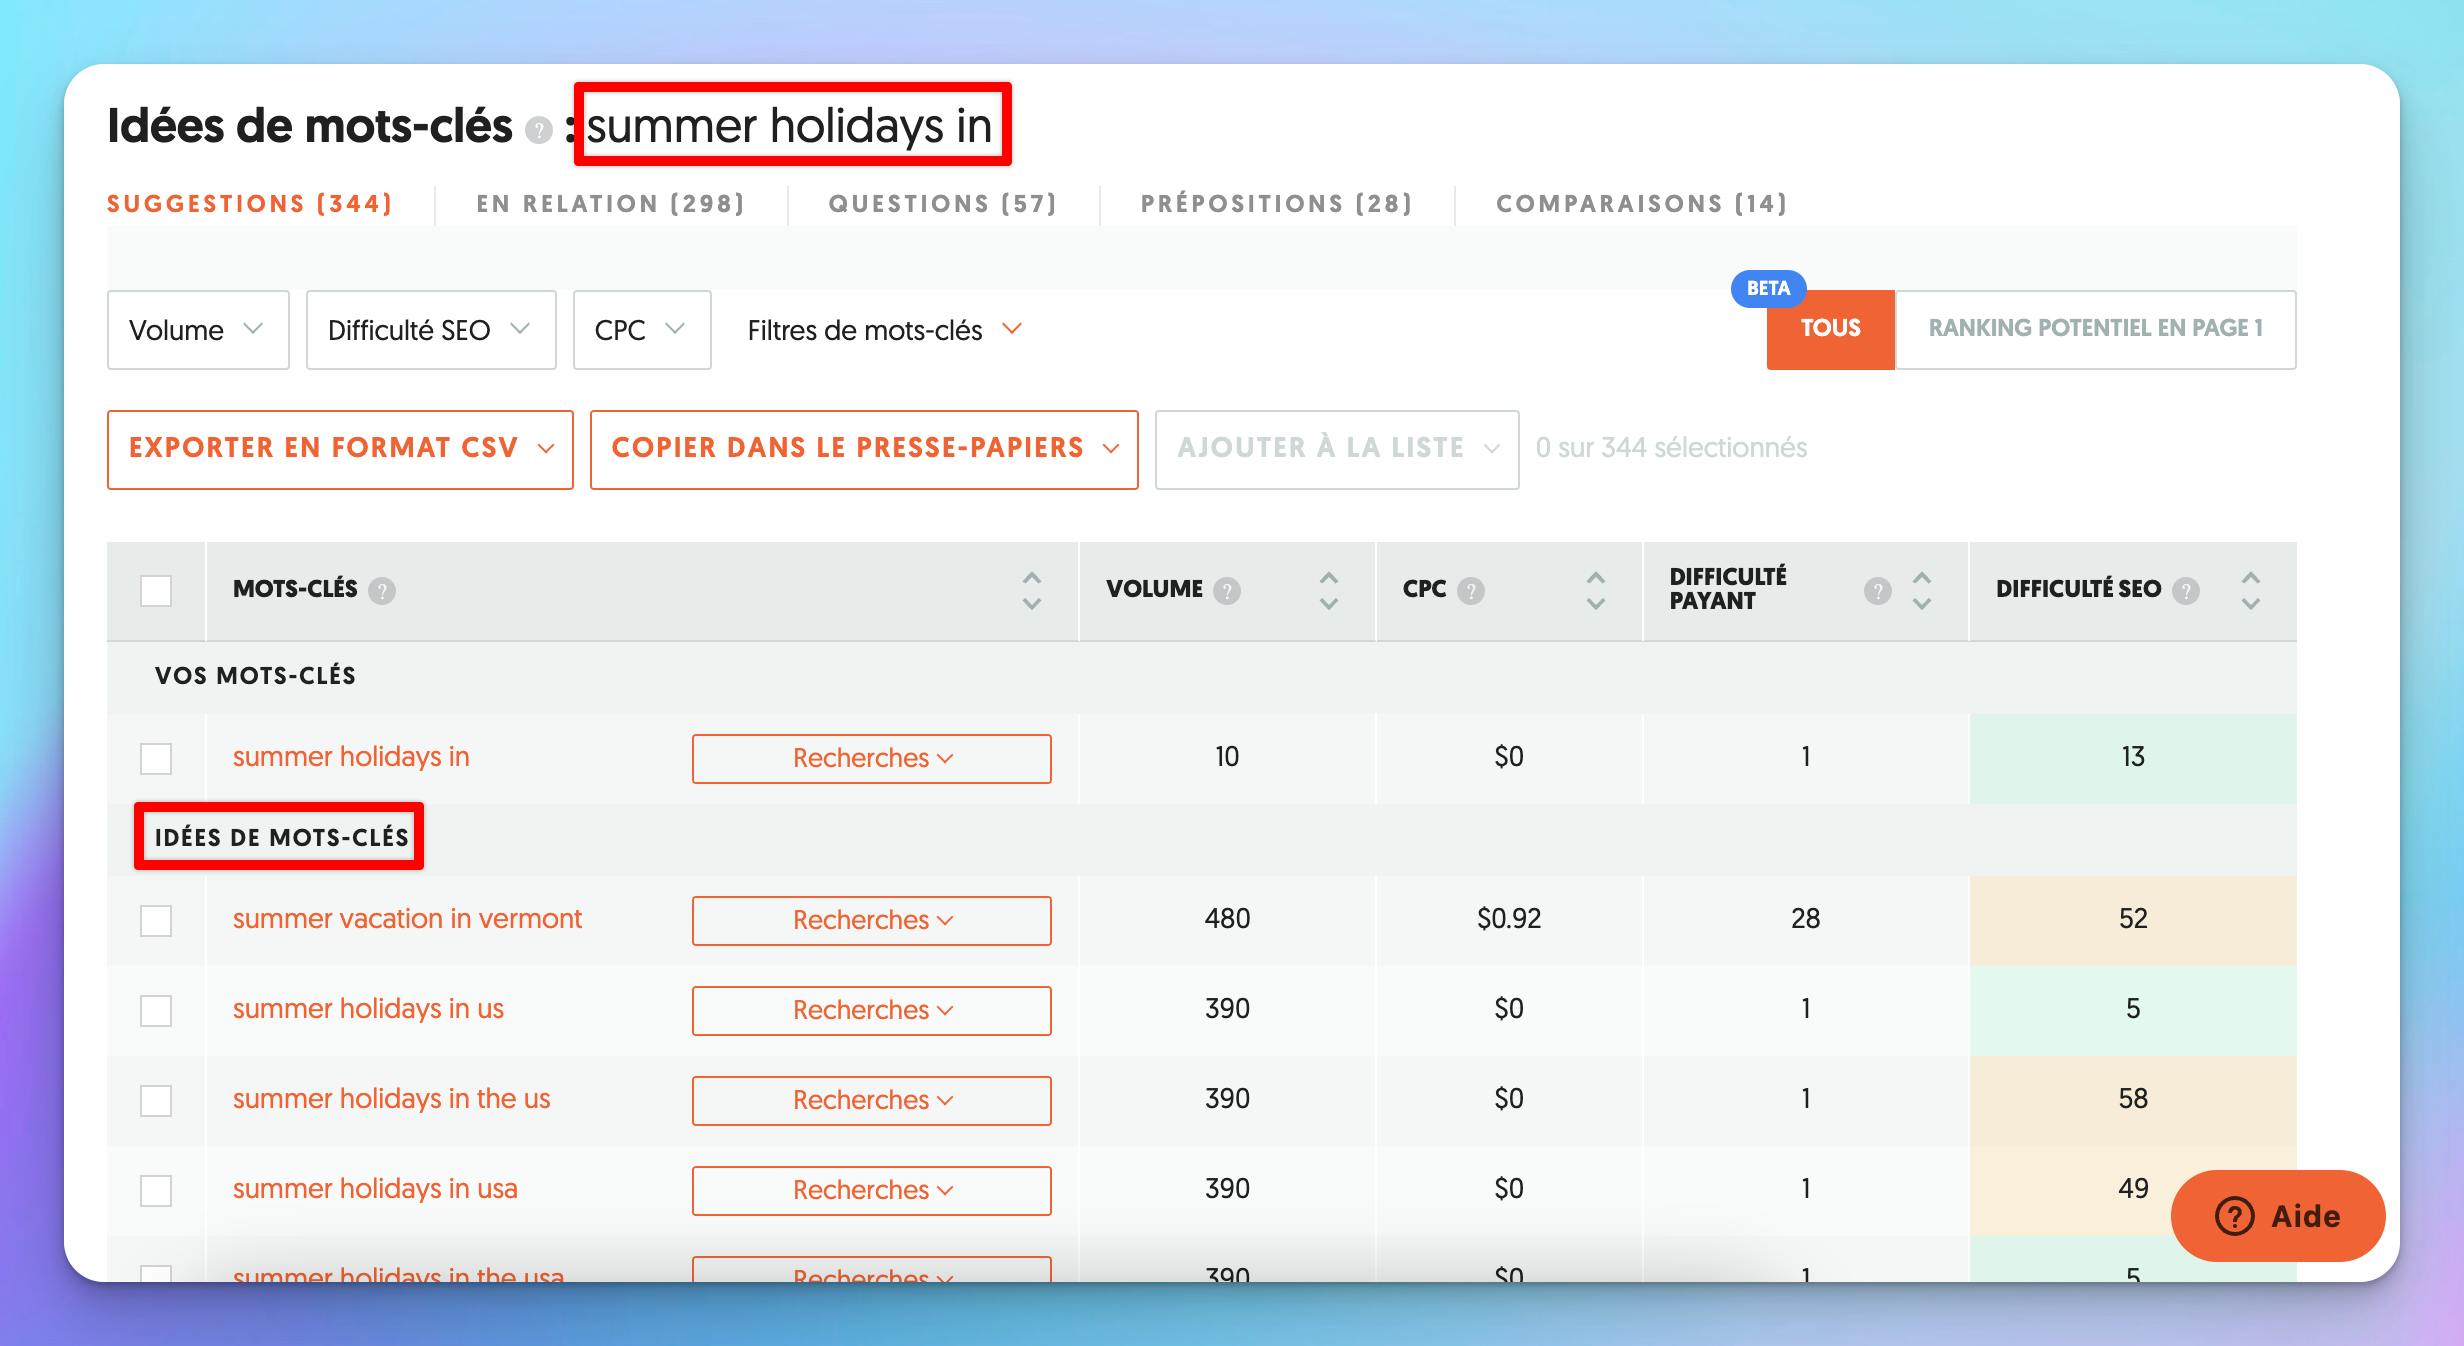The image size is (2464, 1346).
Task: Check the 'summer holidays in the us' row
Action: pyautogui.click(x=156, y=1101)
